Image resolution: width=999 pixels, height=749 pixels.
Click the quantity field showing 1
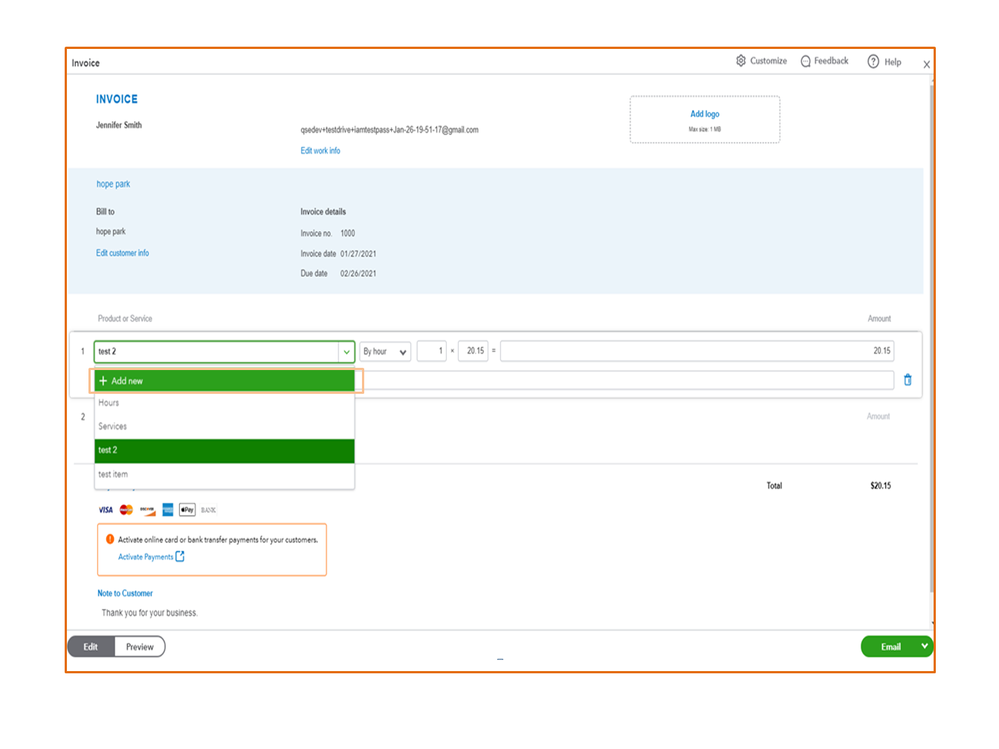coord(431,351)
